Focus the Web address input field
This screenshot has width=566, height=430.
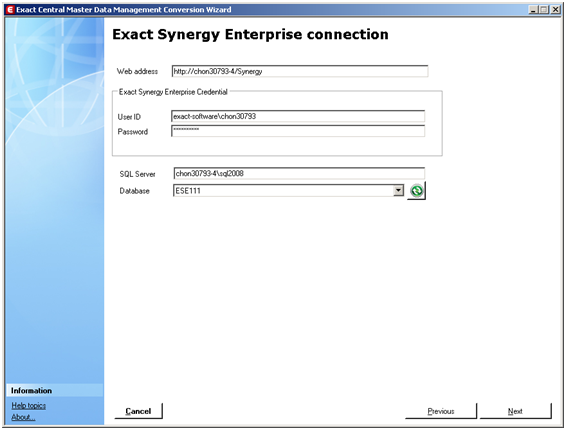[300, 71]
